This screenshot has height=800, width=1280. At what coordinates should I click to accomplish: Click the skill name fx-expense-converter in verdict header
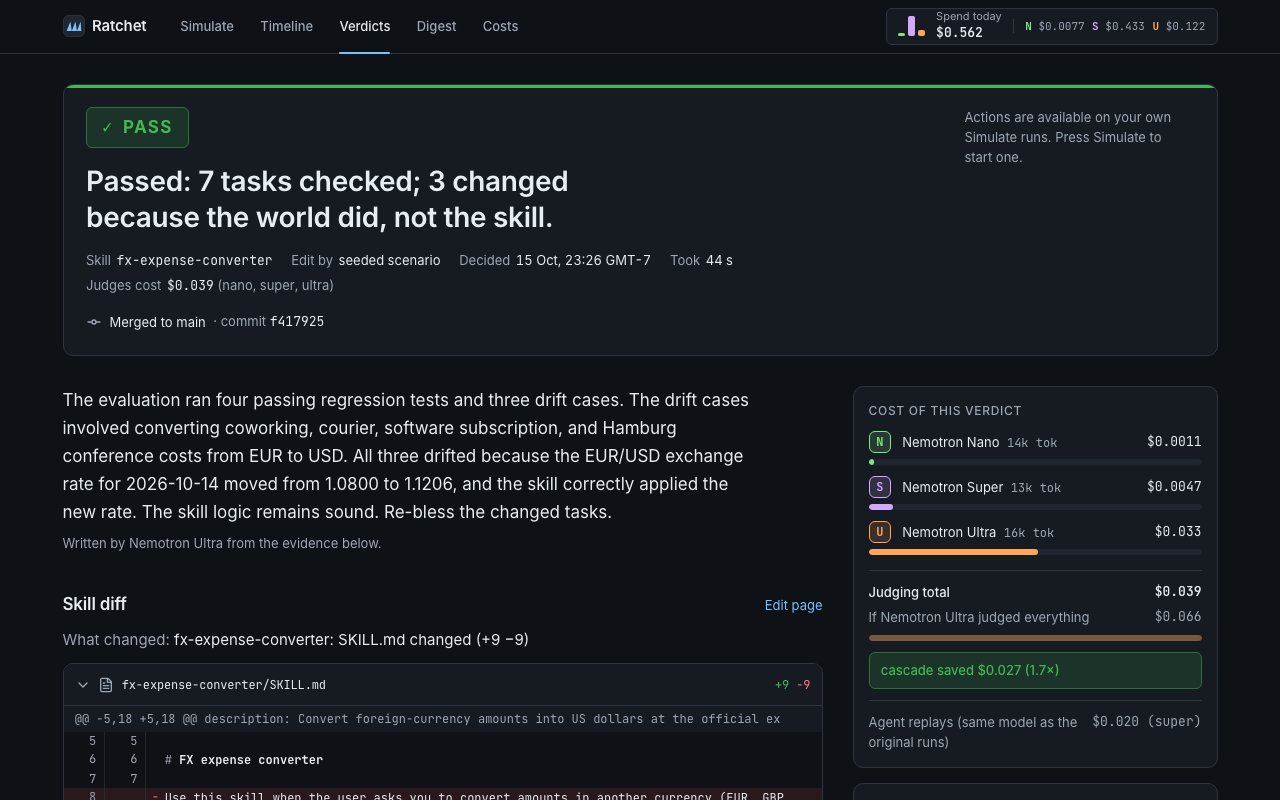194,260
